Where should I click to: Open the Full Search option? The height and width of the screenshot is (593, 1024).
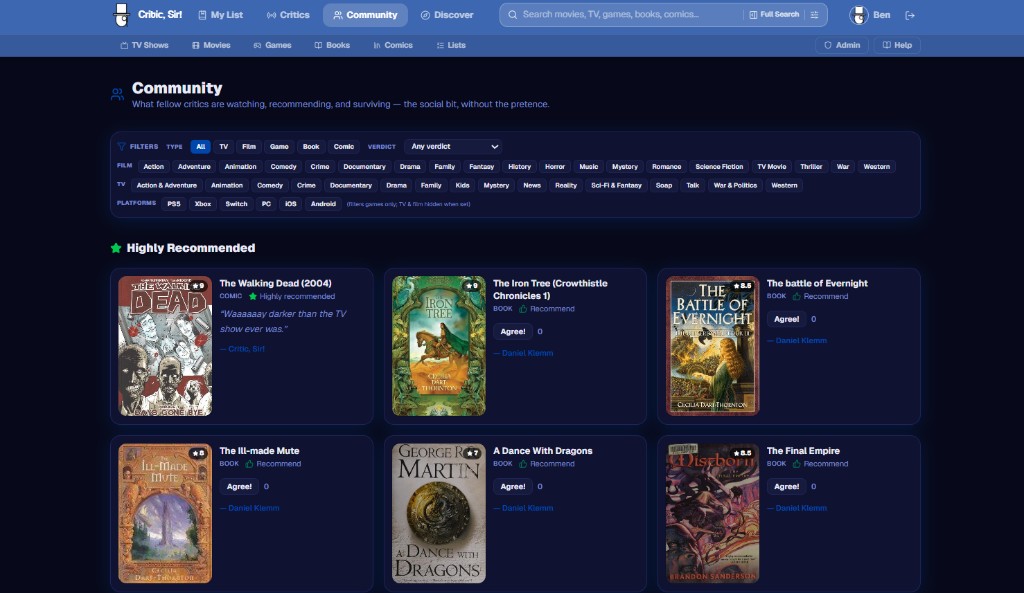[774, 15]
